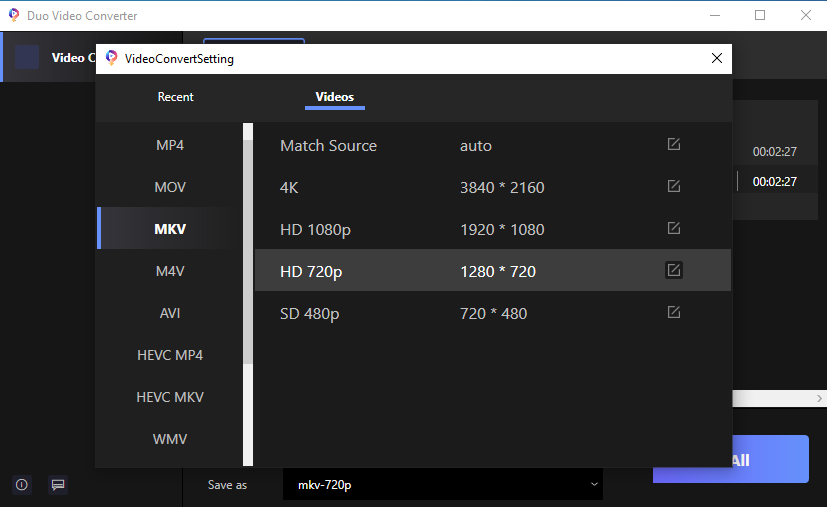Maximize the Duo Video Converter window
The height and width of the screenshot is (507, 827).
click(760, 15)
